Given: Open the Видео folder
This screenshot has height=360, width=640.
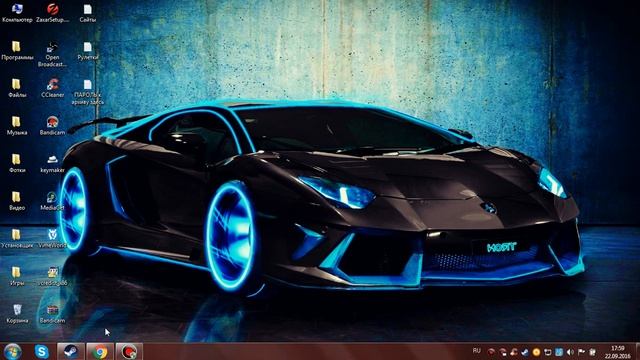Looking at the screenshot, I should [x=17, y=201].
